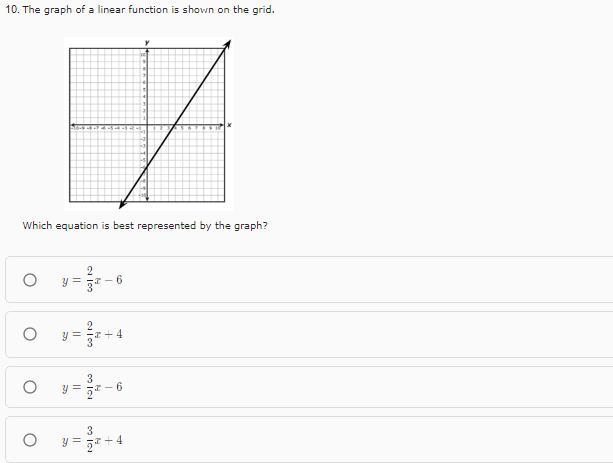The height and width of the screenshot is (463, 613).
Task: Click the equation text y = 2/3x − 6
Action: click(92, 280)
